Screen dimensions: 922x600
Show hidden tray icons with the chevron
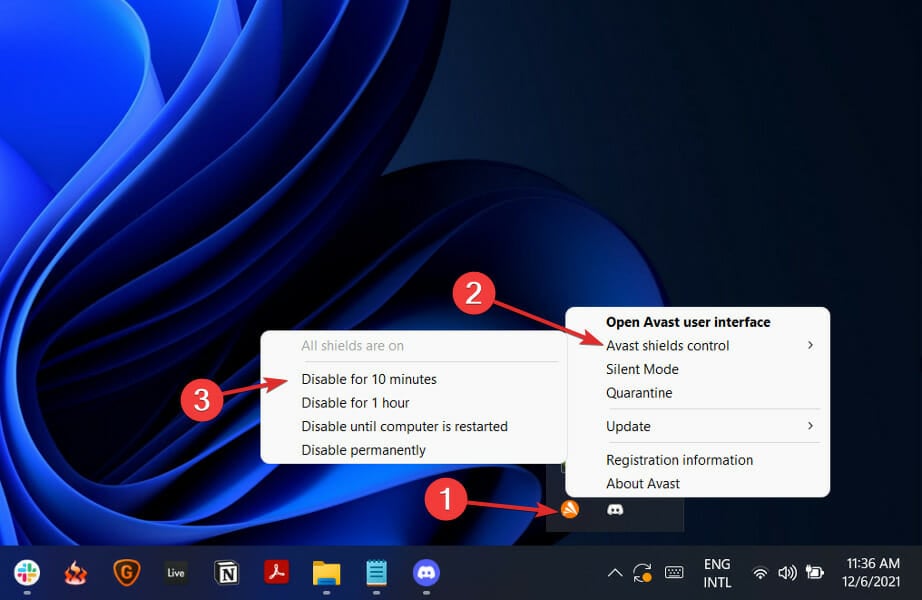click(x=615, y=573)
